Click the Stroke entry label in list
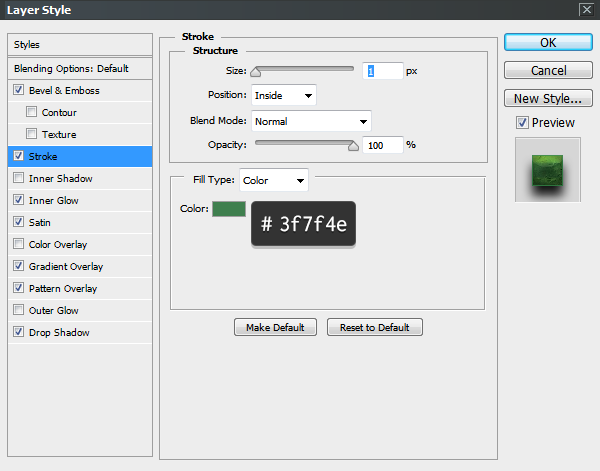 tap(43, 156)
